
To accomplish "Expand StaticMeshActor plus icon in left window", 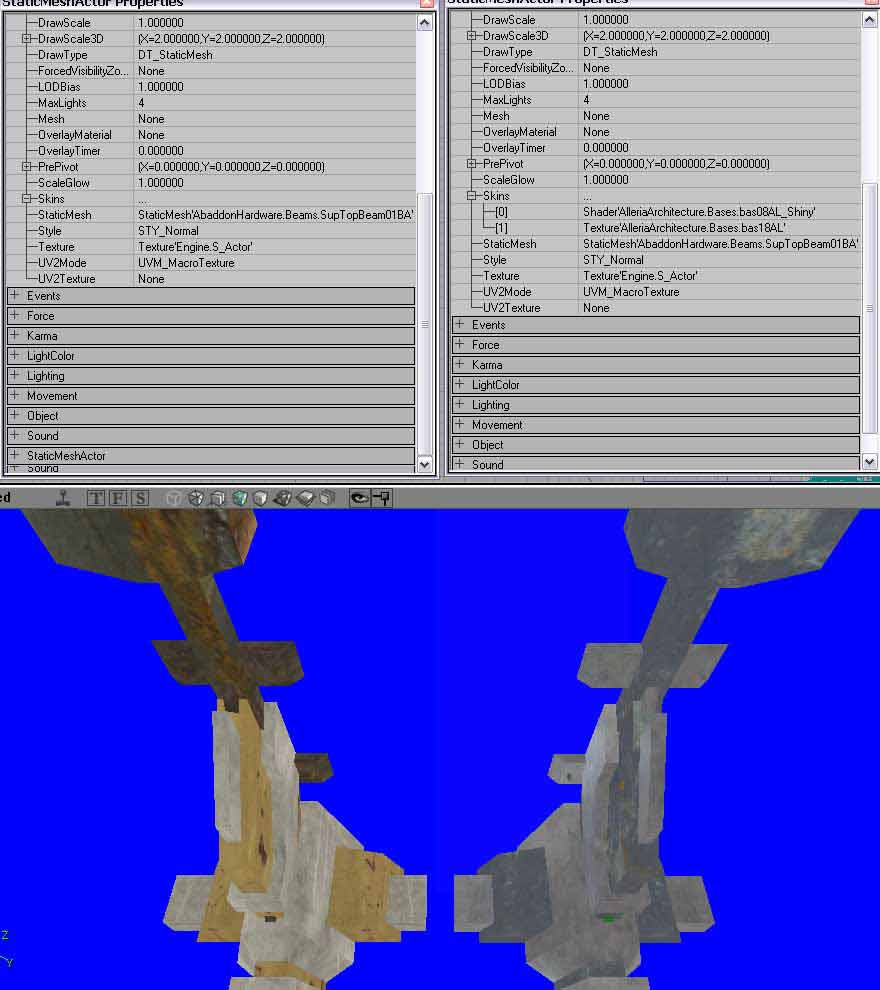I will 15,455.
